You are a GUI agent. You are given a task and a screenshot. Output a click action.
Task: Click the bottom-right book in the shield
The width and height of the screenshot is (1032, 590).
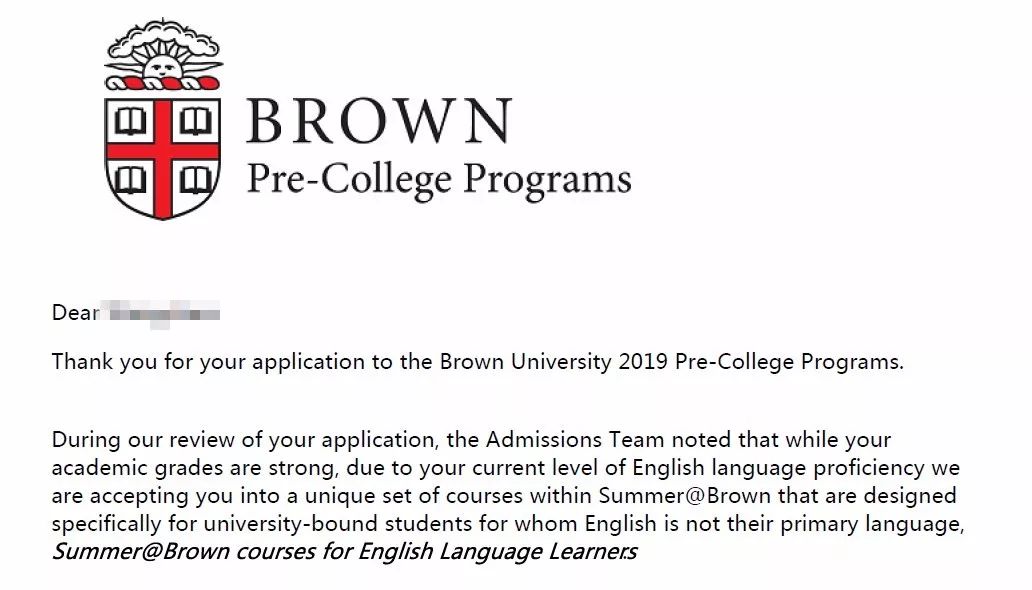[x=196, y=181]
